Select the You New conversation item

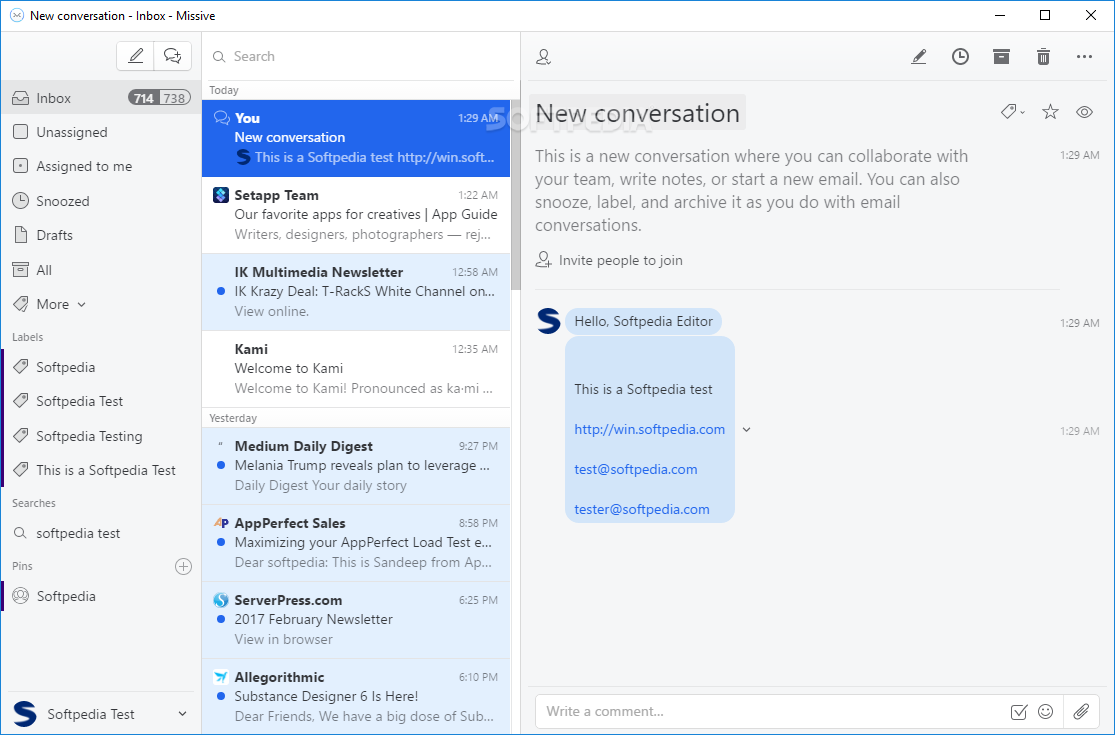356,139
